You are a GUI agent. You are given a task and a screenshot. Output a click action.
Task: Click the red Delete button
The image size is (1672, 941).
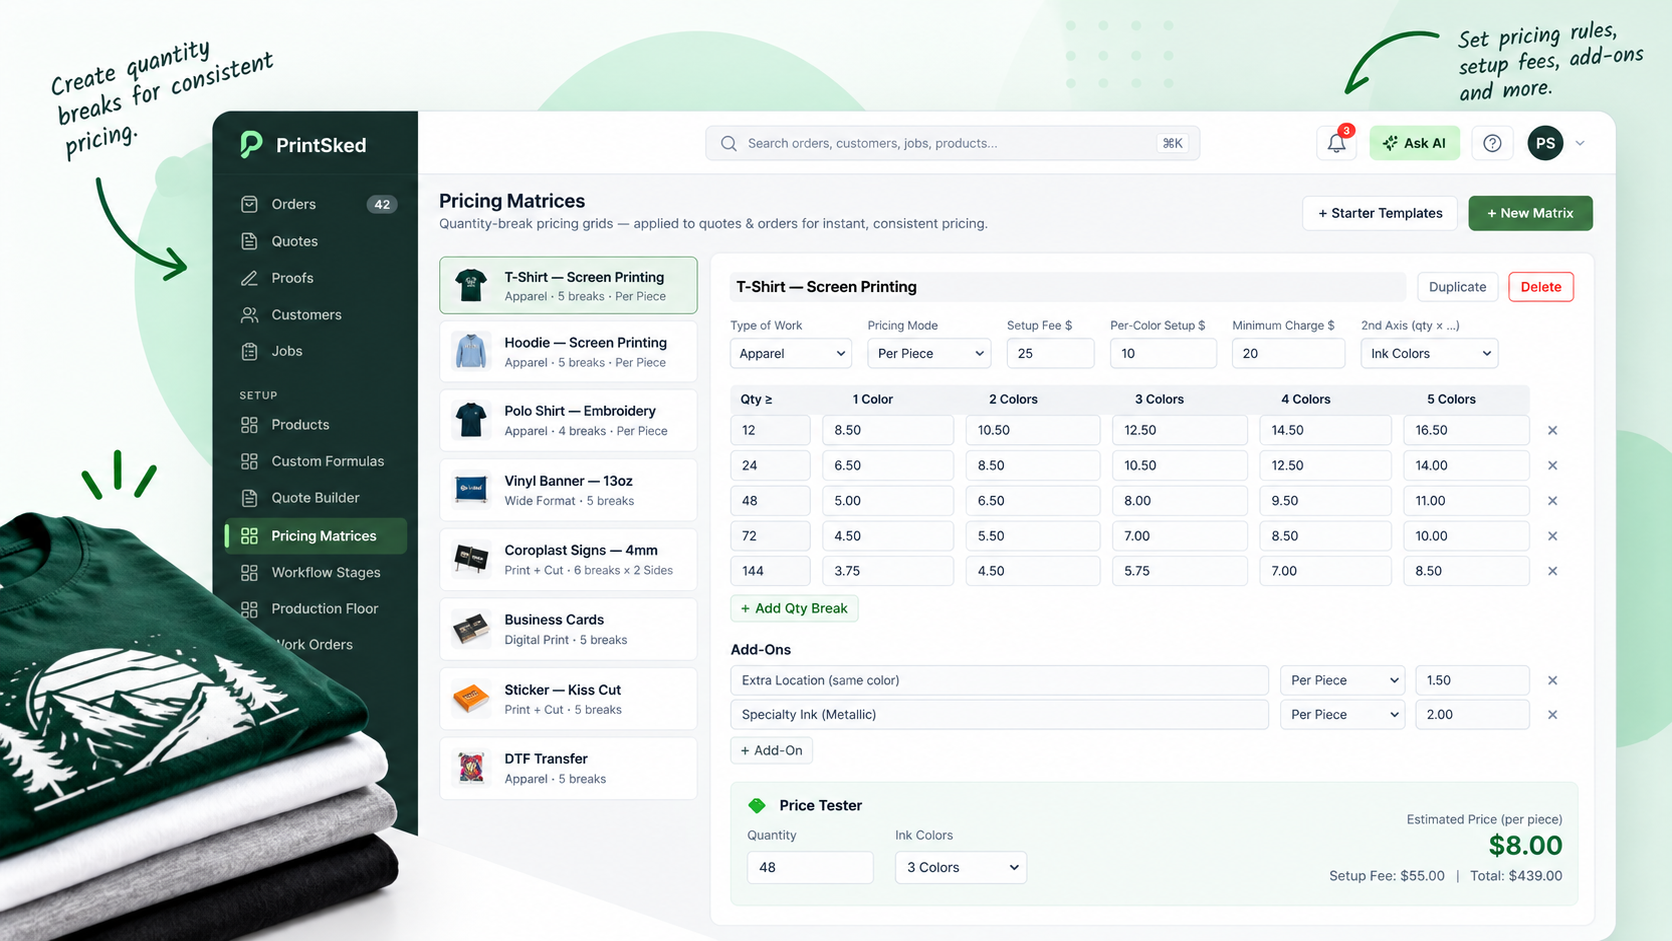pos(1541,287)
